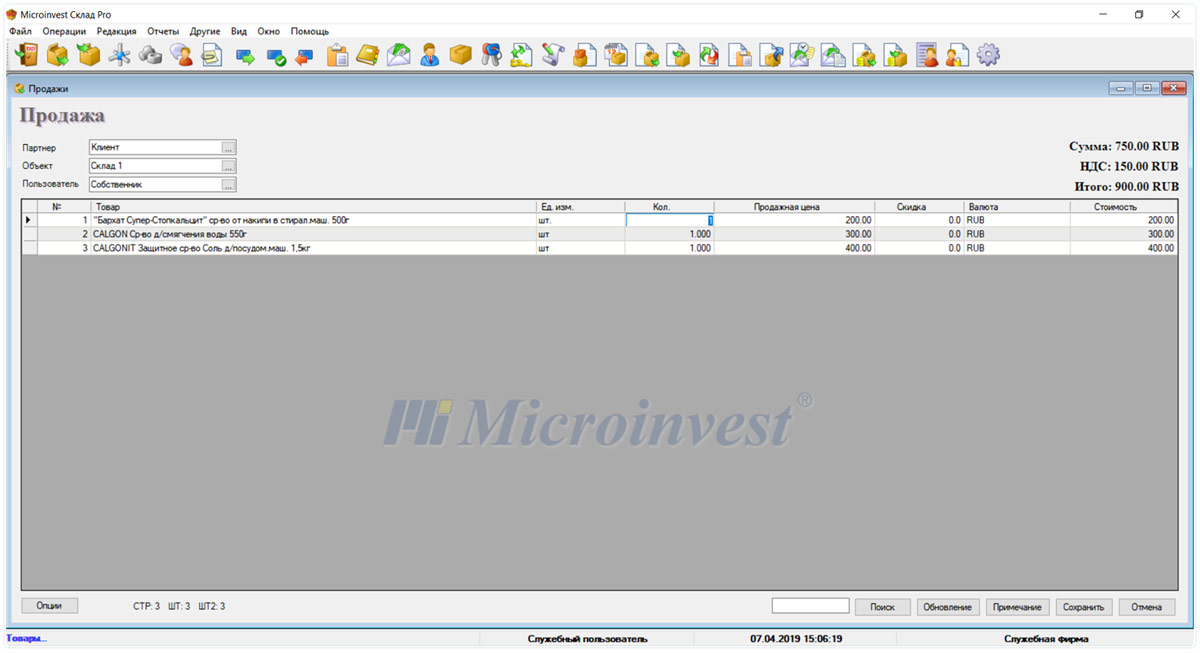Click the envelope with money icon
Image resolution: width=1200 pixels, height=653 pixels.
pyautogui.click(x=399, y=55)
